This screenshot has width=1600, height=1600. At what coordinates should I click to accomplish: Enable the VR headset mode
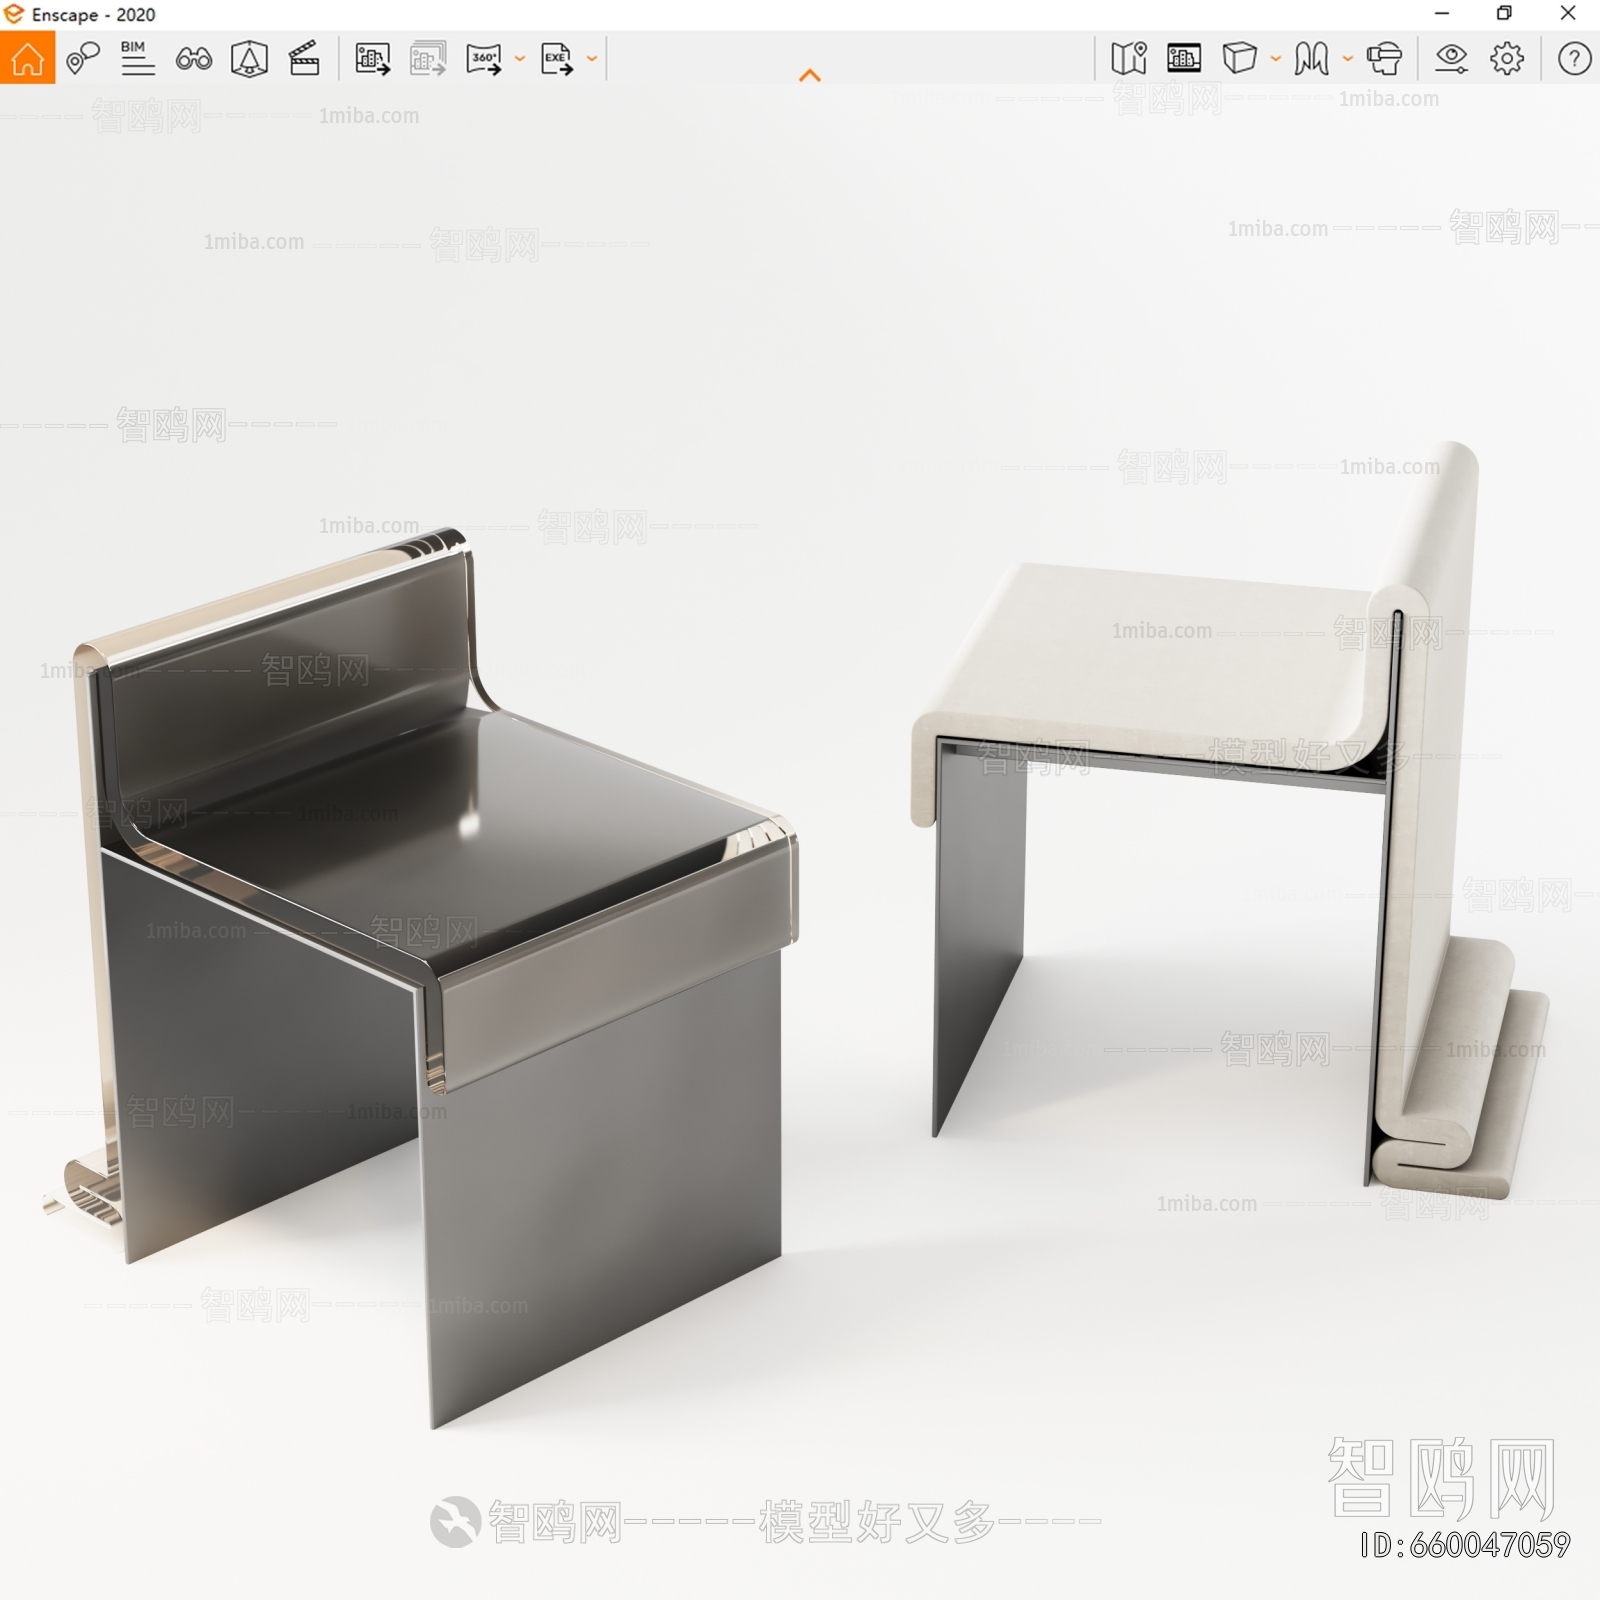pyautogui.click(x=1384, y=58)
